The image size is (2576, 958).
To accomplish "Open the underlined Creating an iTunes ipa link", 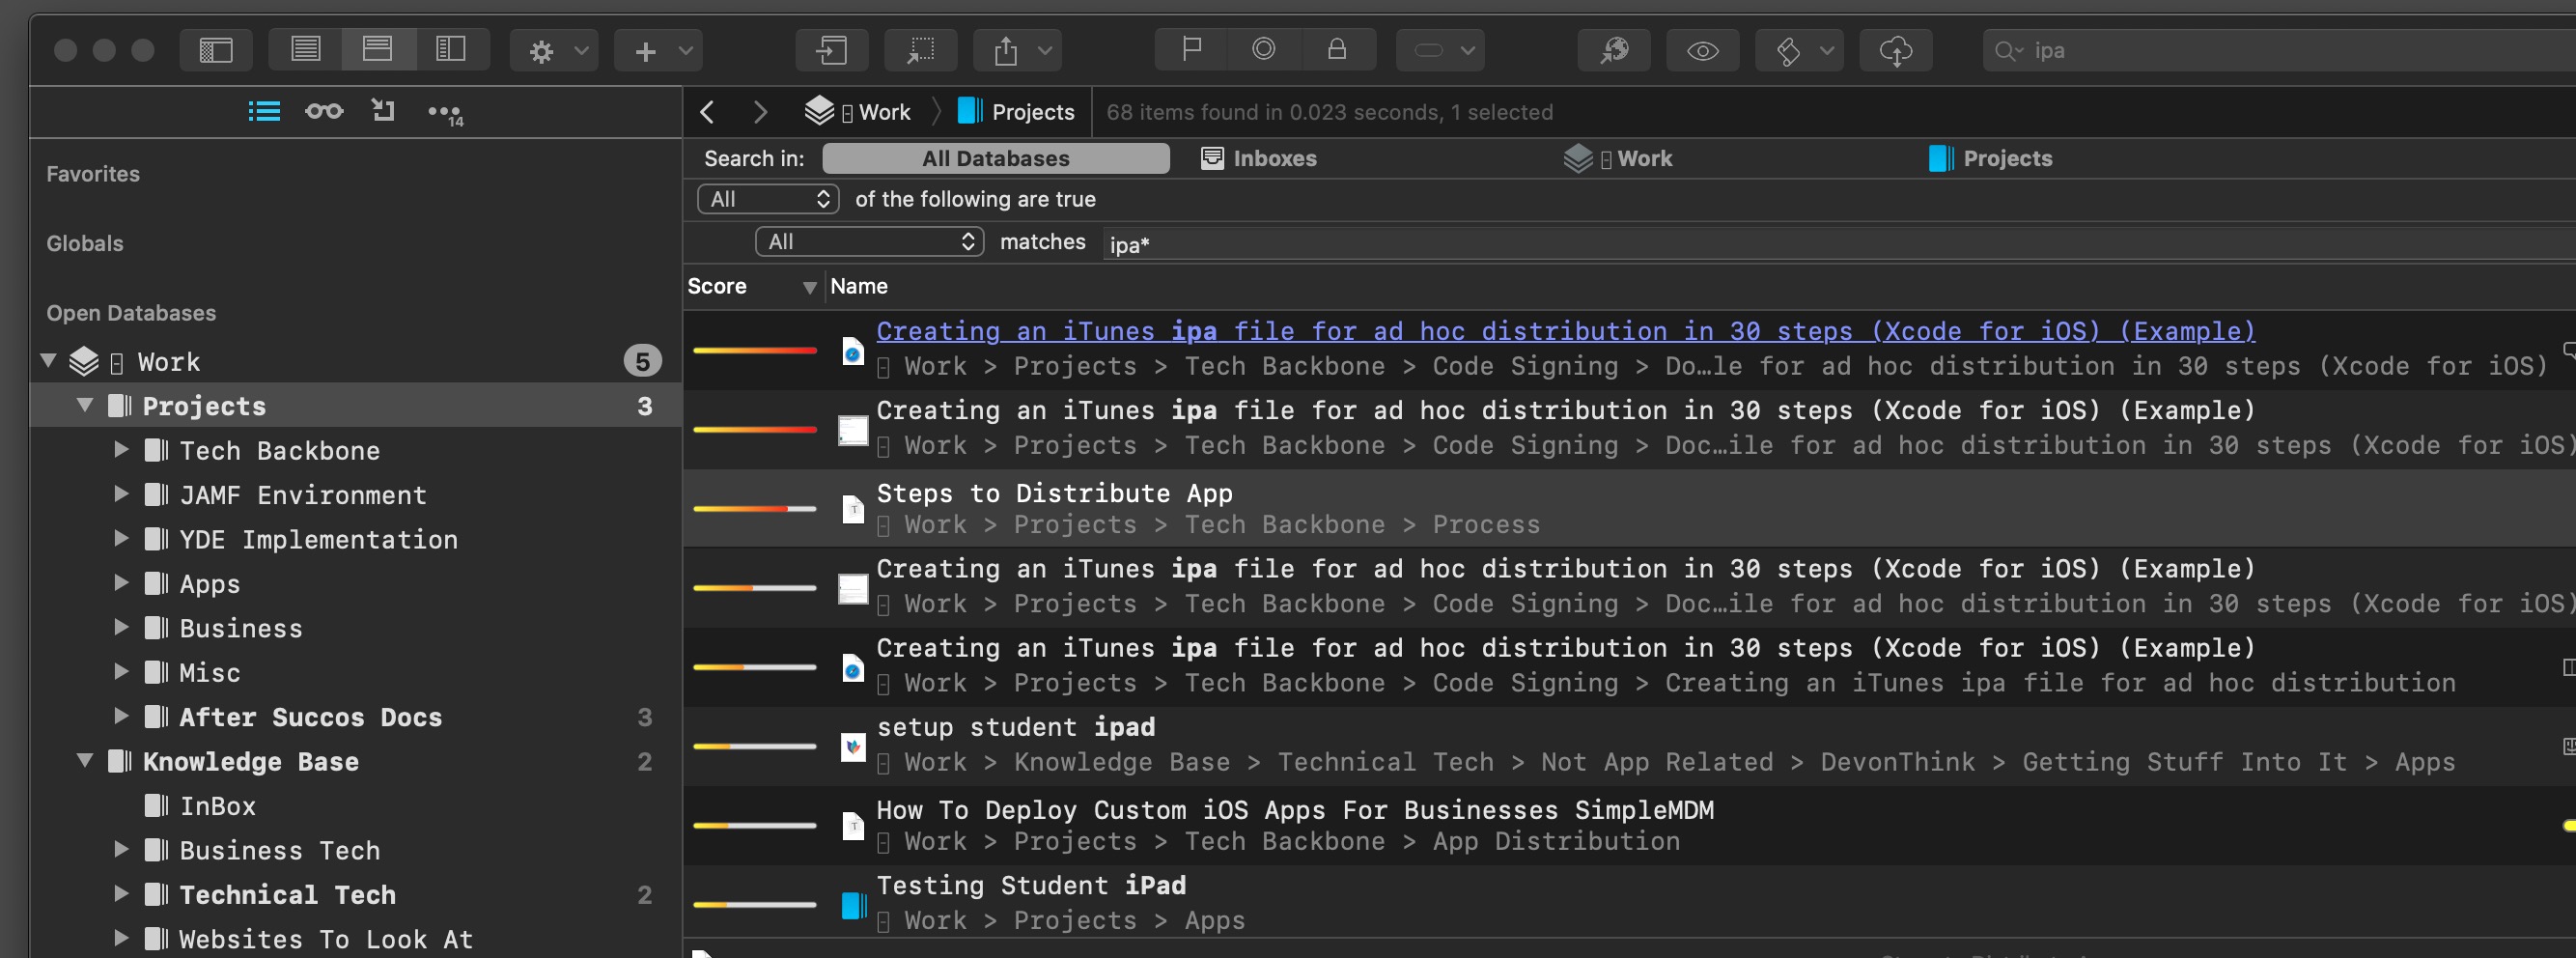I will click(1566, 331).
